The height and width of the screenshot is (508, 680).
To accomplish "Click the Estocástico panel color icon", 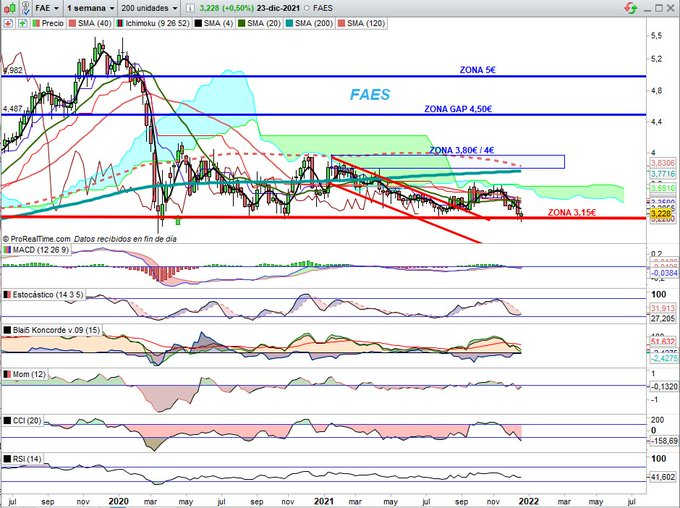I will point(7,295).
